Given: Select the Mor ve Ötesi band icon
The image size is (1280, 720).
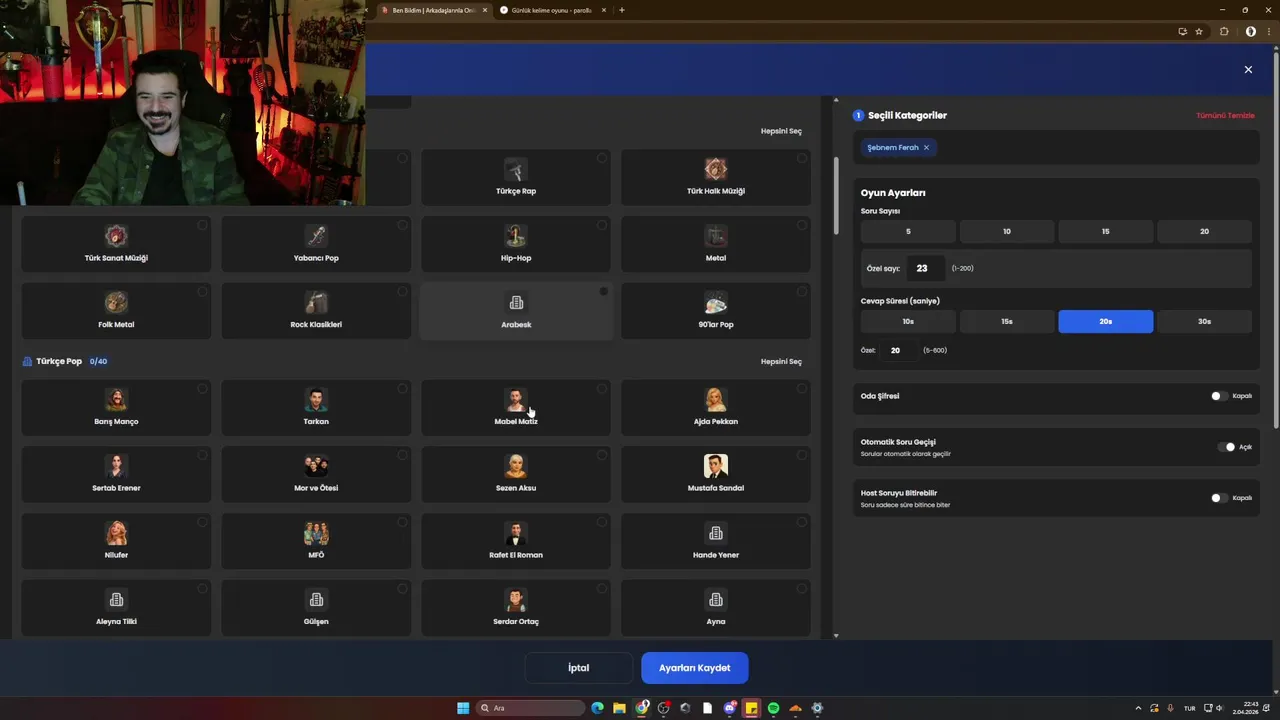Looking at the screenshot, I should pos(316,466).
